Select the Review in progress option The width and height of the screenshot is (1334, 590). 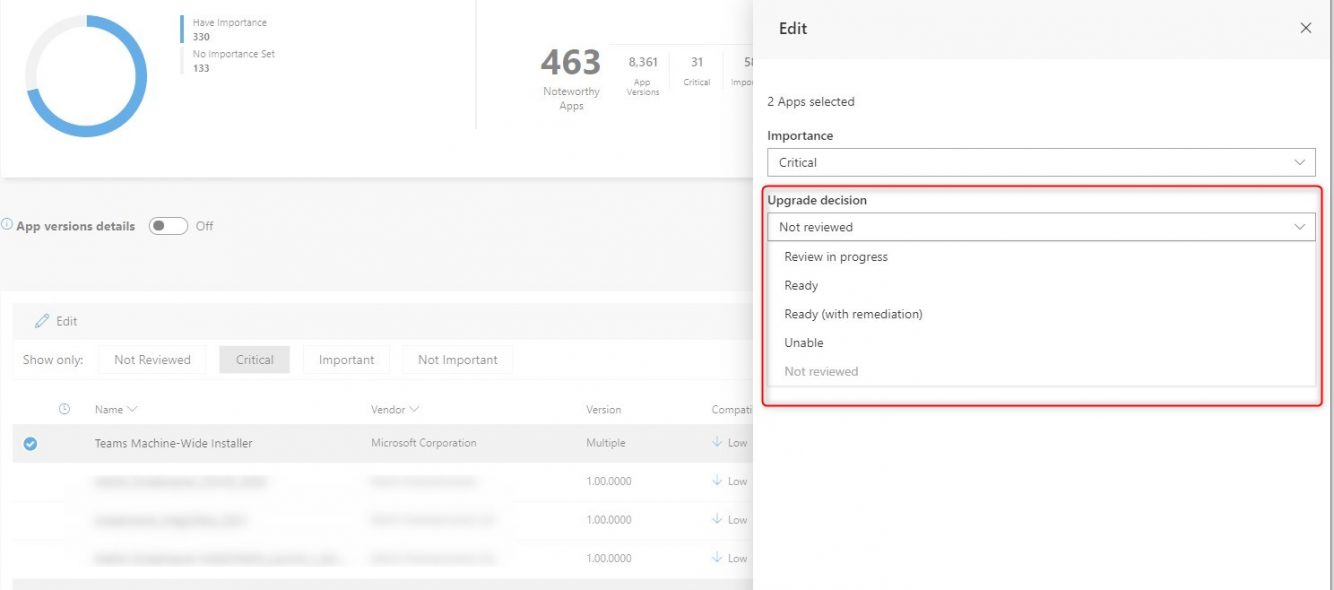(834, 256)
